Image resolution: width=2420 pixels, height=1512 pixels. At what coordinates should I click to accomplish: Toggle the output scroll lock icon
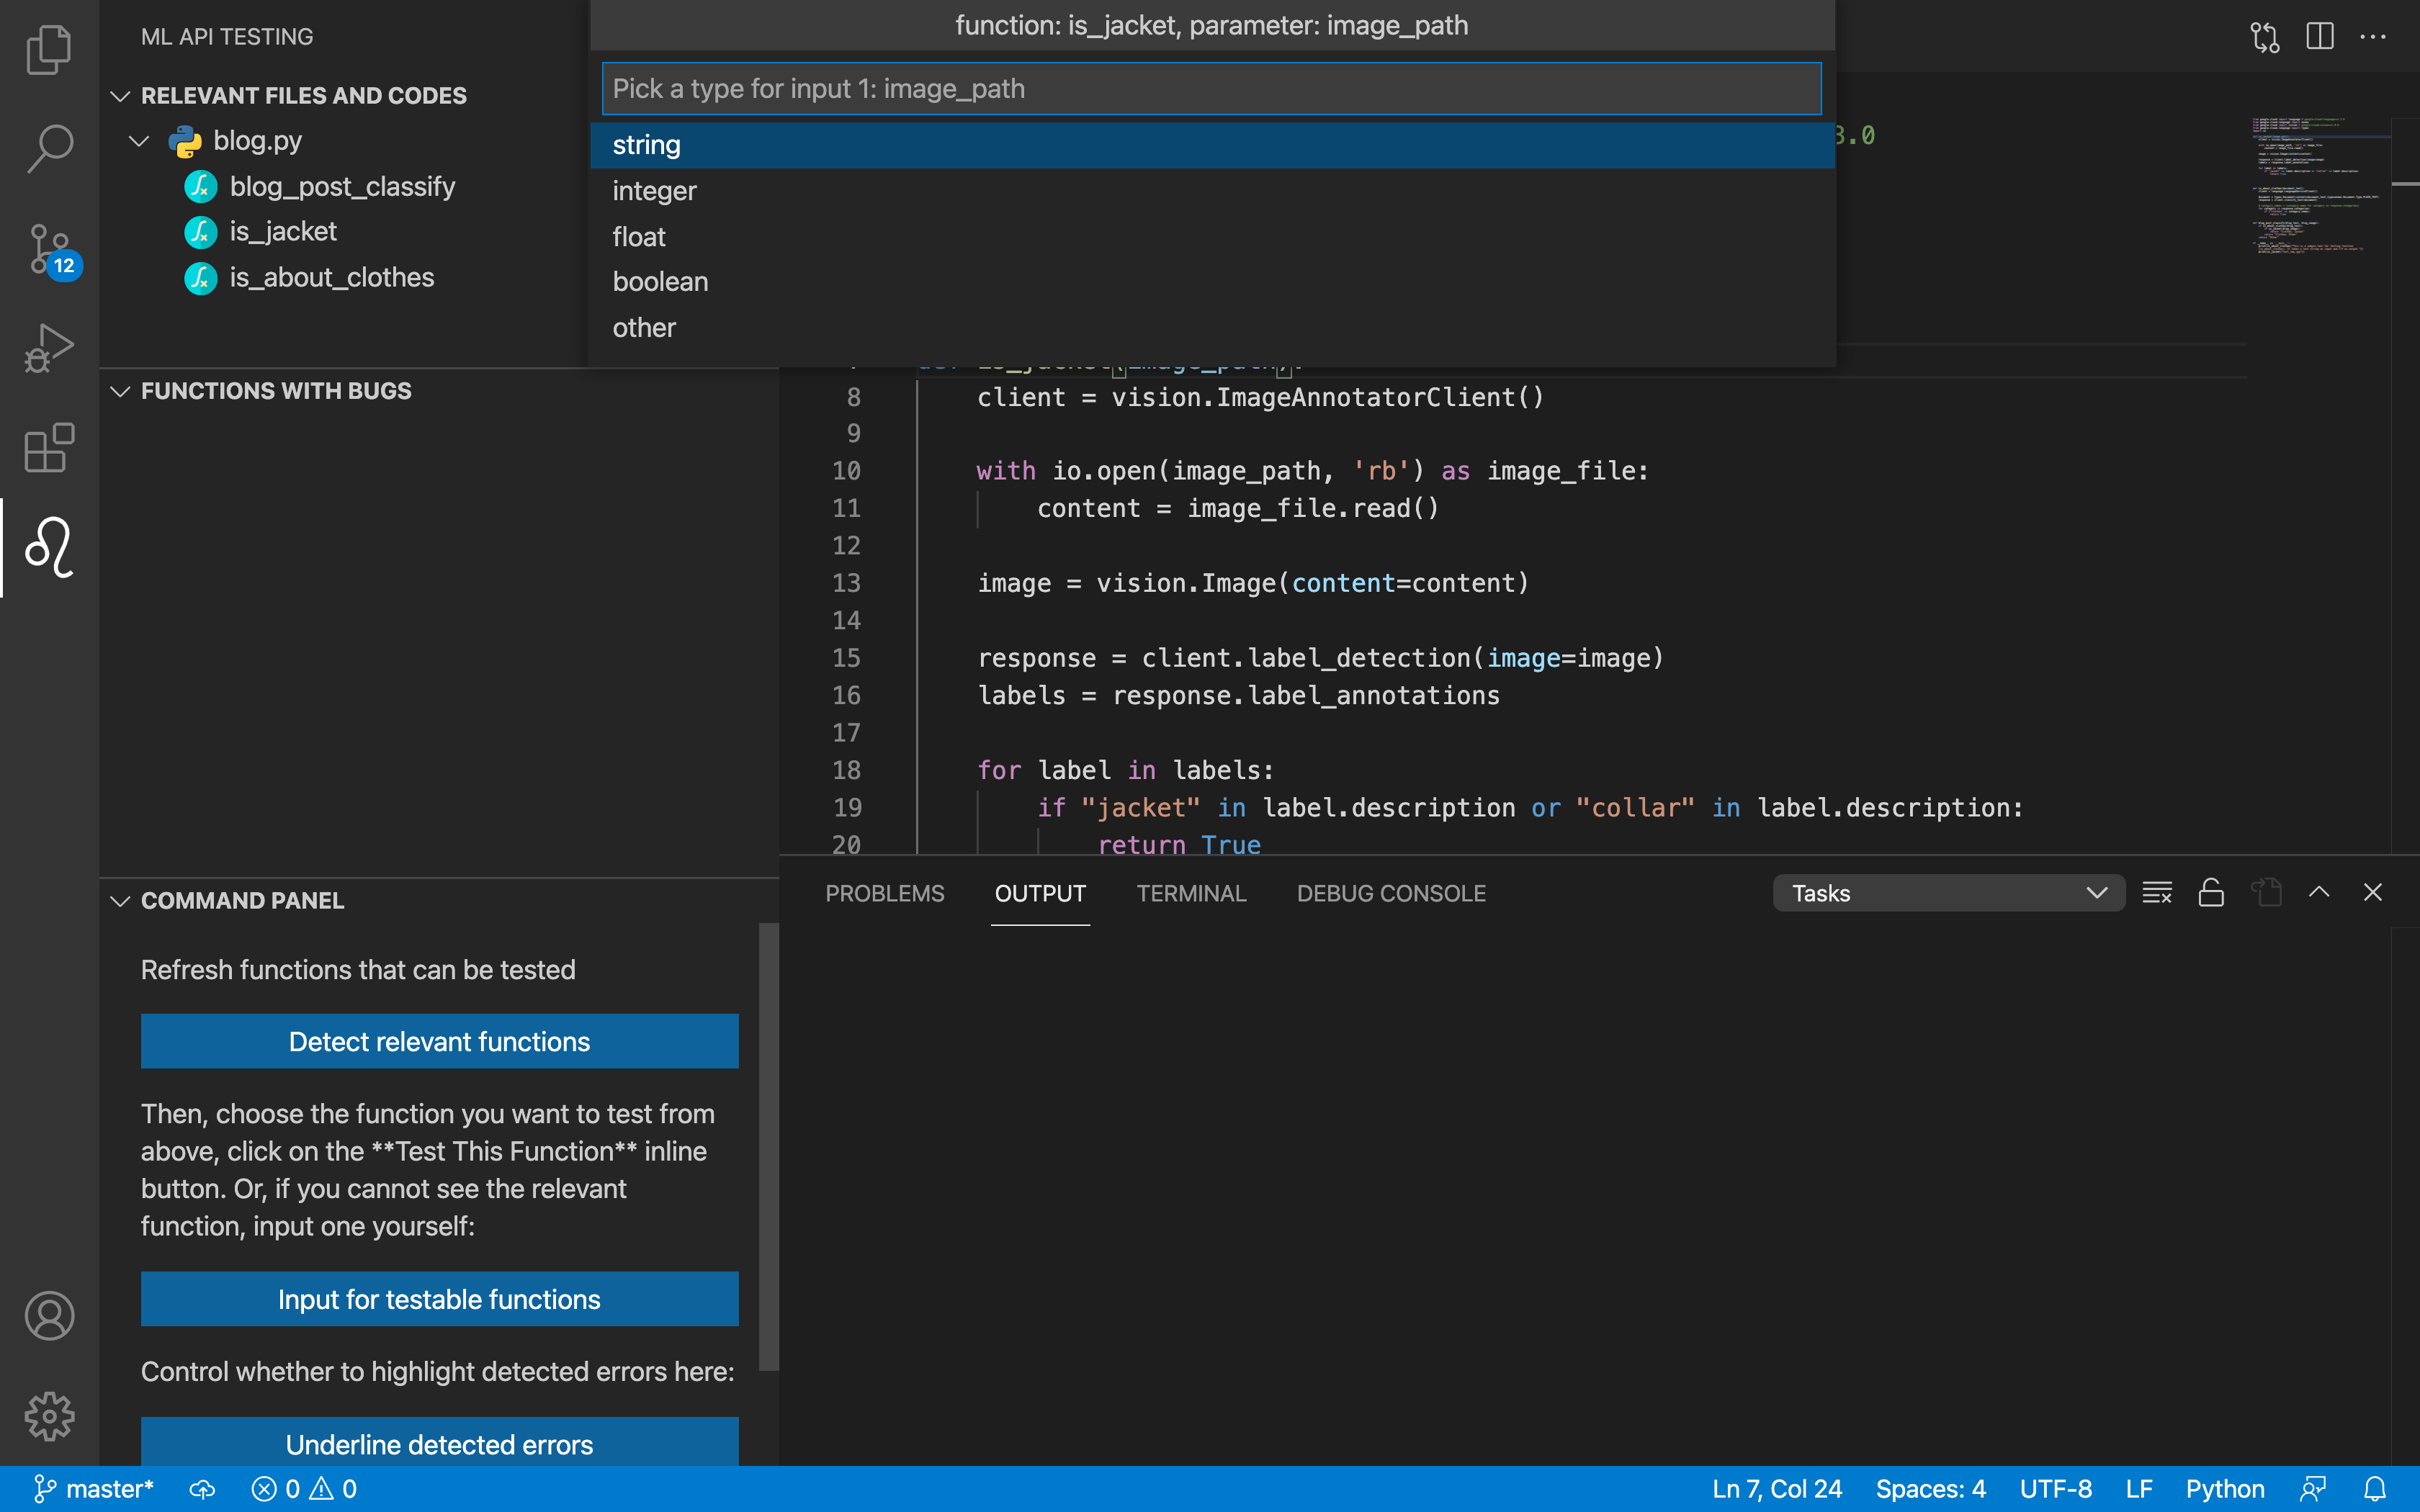(2211, 893)
